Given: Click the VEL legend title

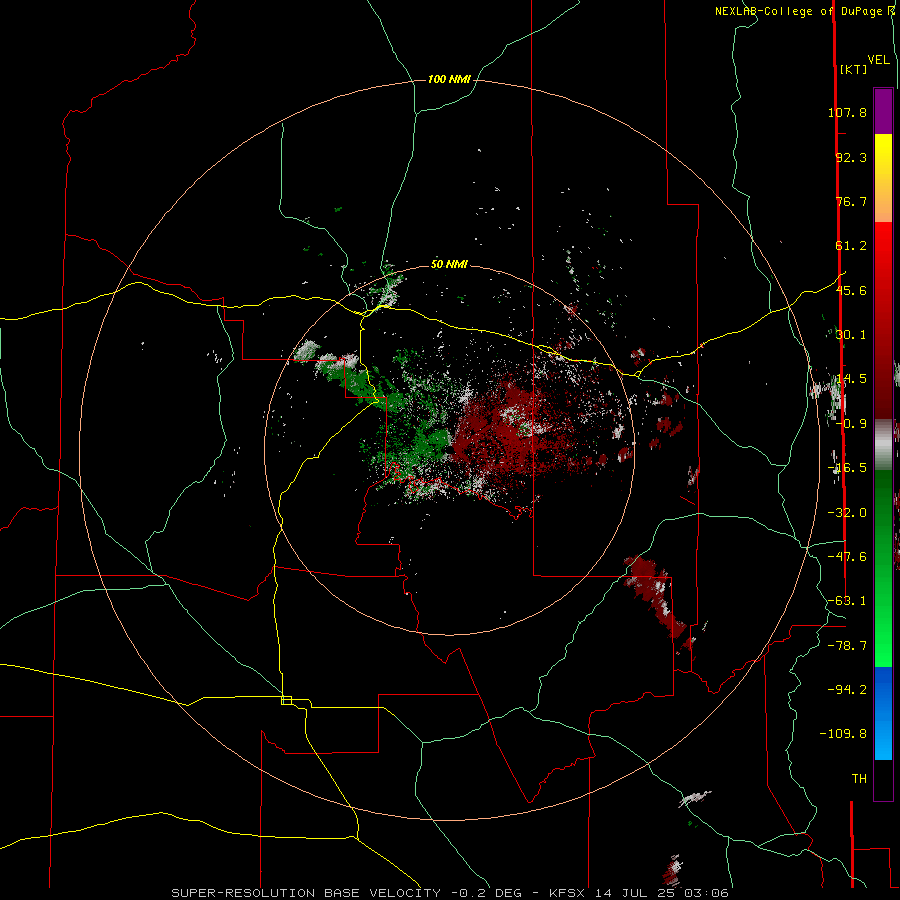Looking at the screenshot, I should pos(878,60).
